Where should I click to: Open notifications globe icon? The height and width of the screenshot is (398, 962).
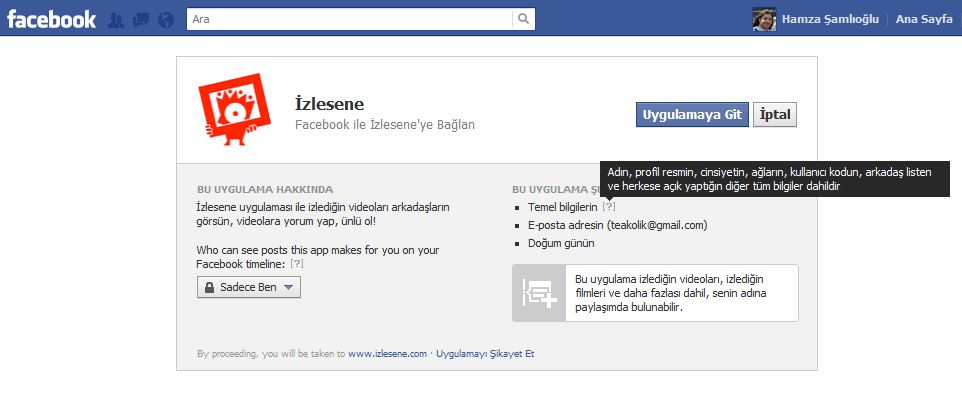click(x=166, y=20)
